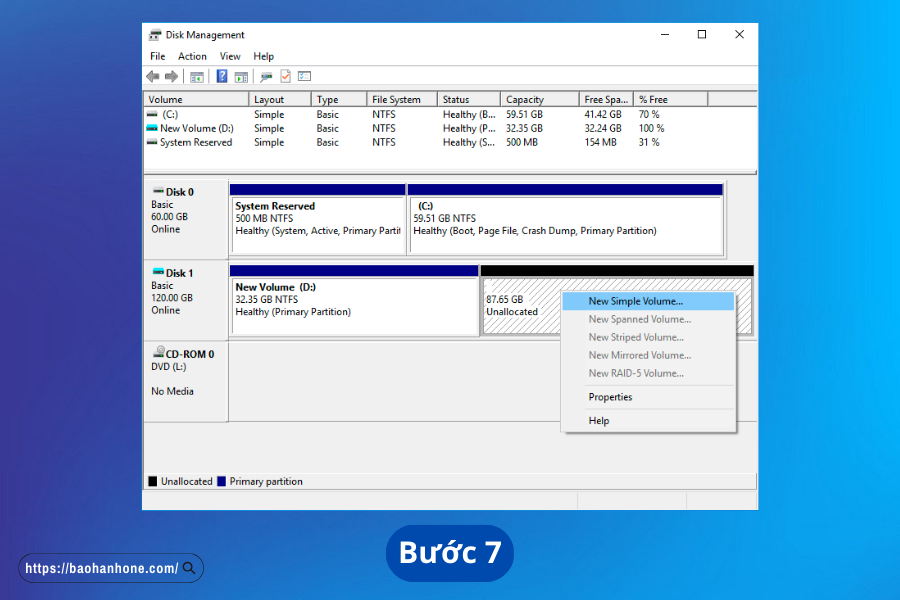Open the File menu
The image size is (900, 600).
158,56
